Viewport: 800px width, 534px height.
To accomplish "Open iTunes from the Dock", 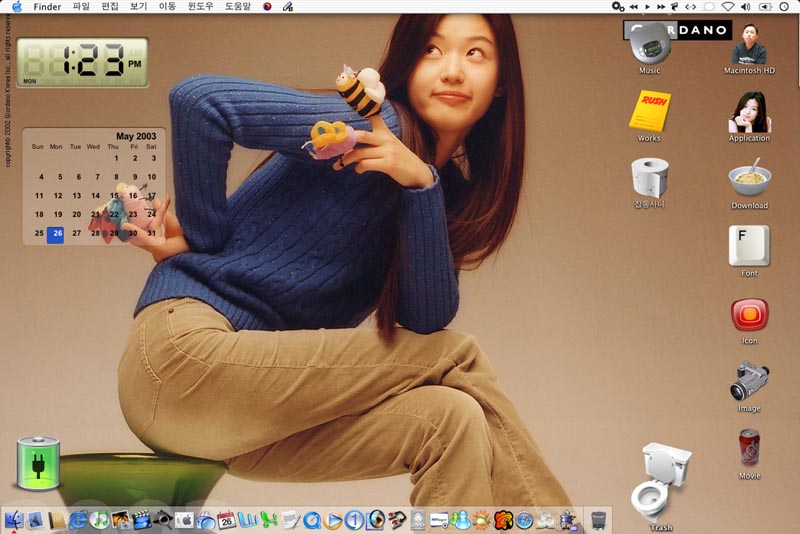I will (x=99, y=520).
